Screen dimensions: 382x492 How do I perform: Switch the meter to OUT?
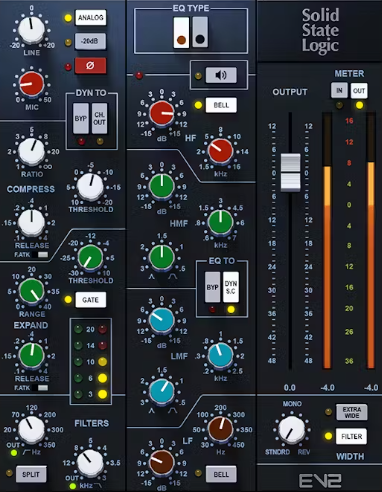coord(359,91)
